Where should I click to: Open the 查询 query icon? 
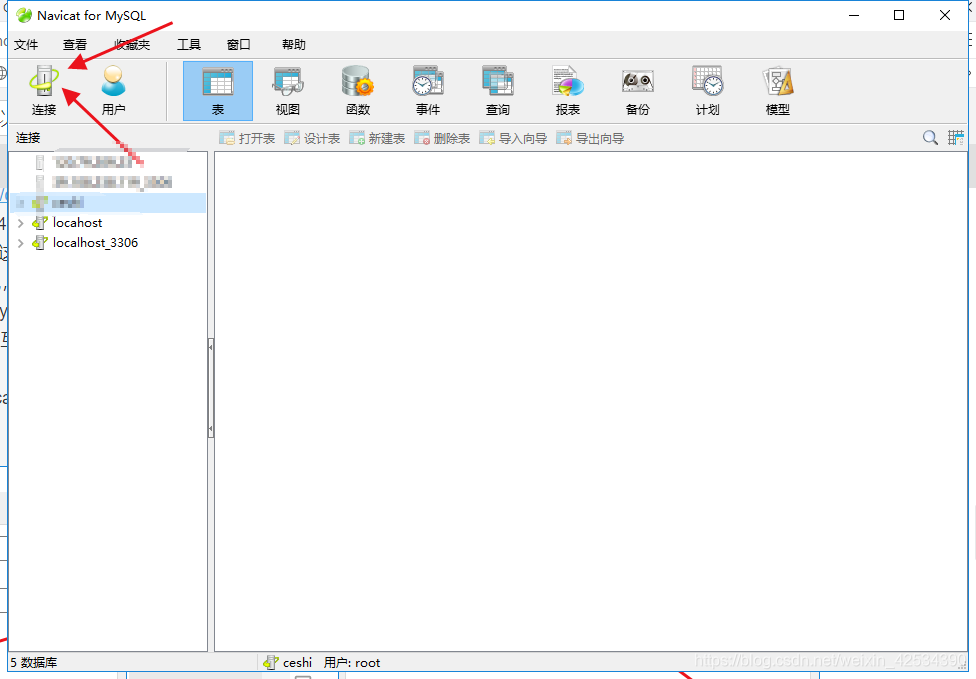tap(497, 91)
